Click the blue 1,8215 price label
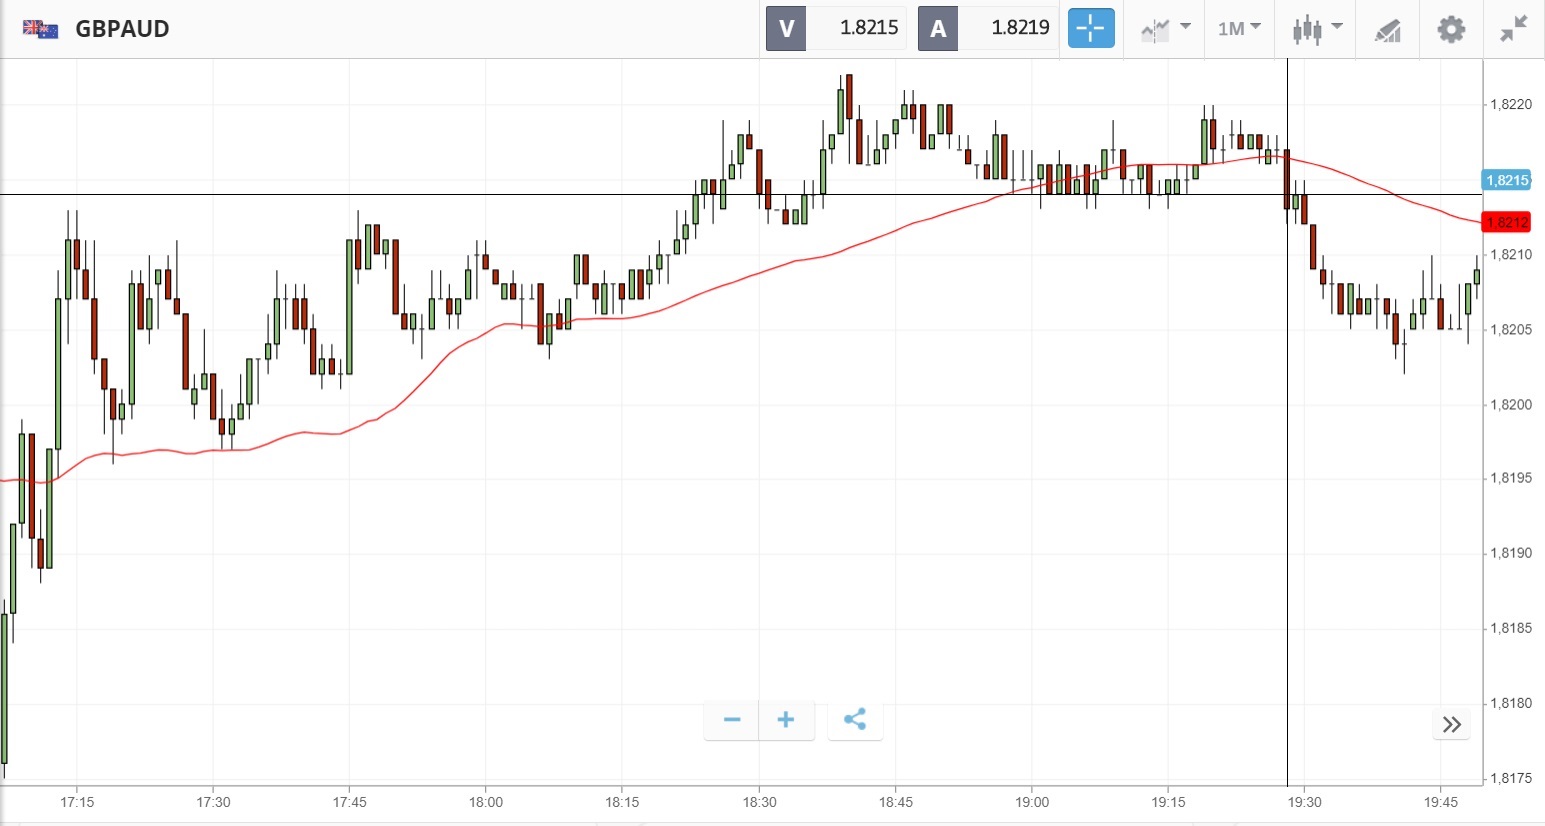This screenshot has width=1545, height=826. tap(1506, 181)
